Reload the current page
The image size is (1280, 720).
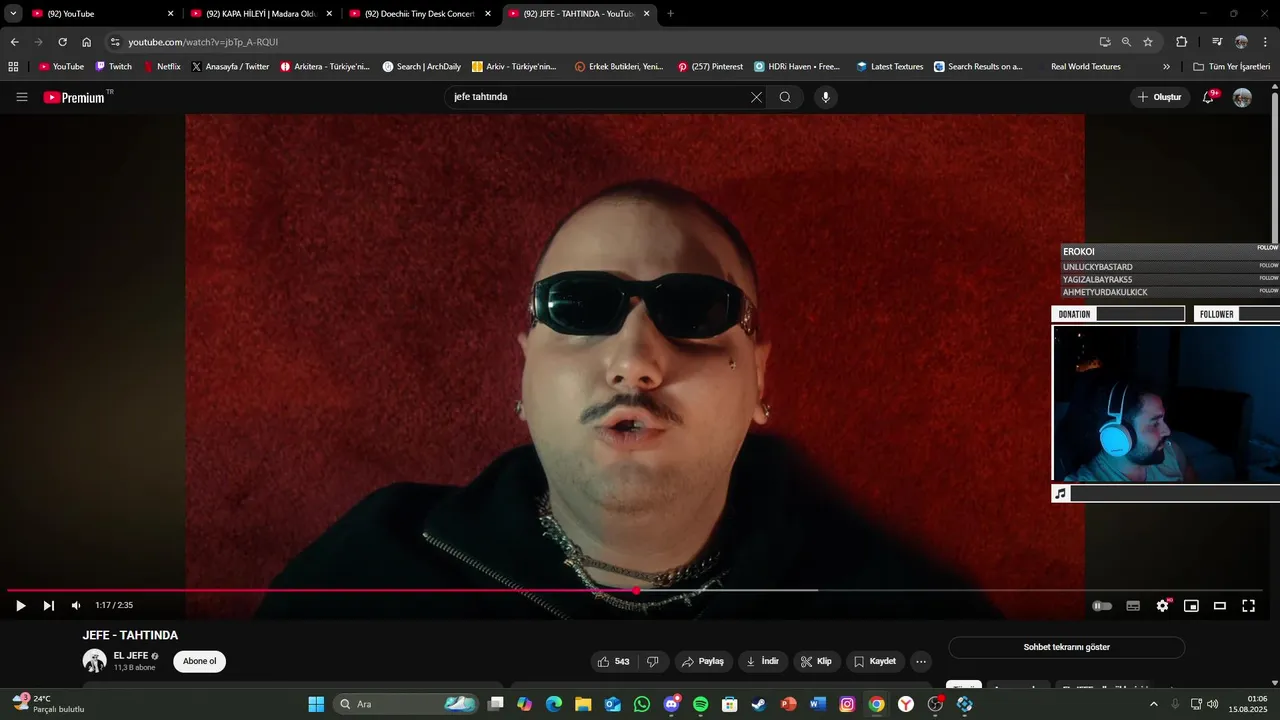point(62,42)
